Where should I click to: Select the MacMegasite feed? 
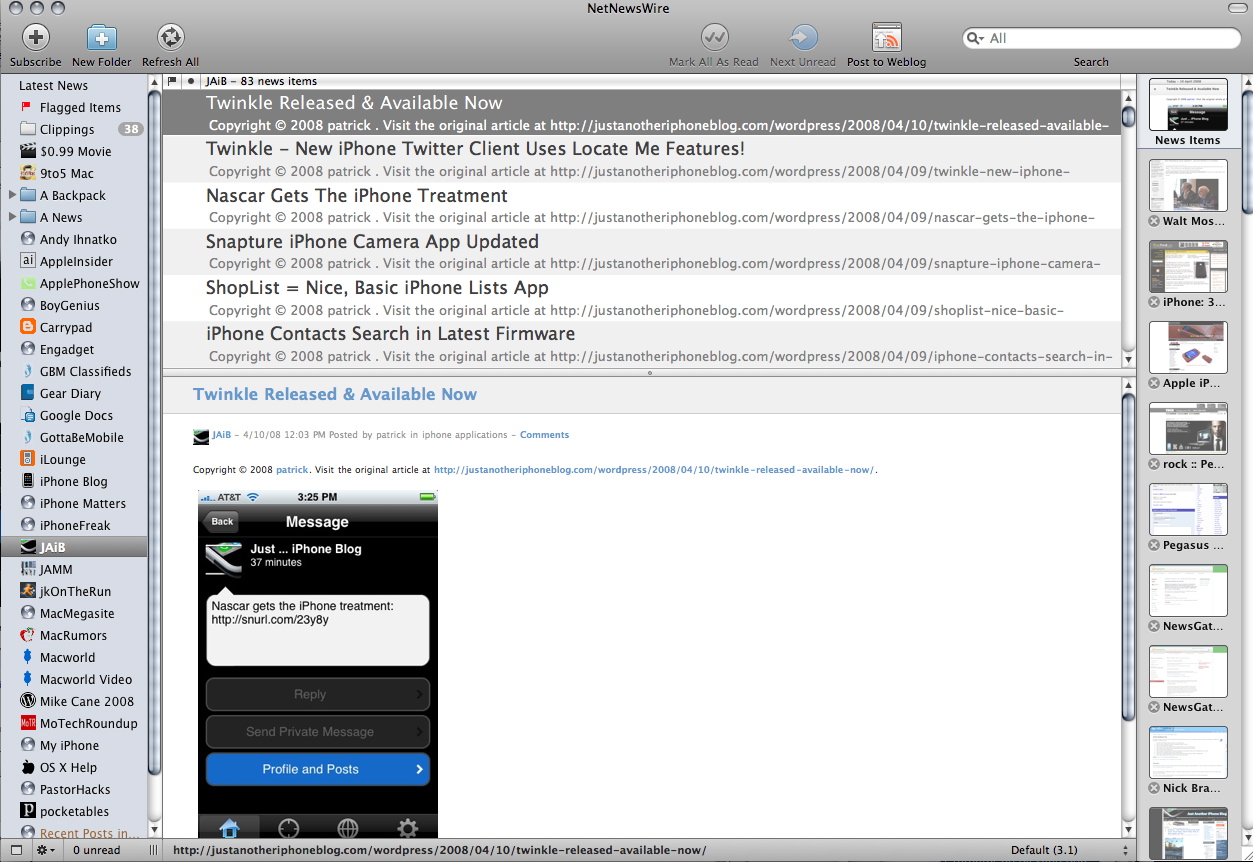pyautogui.click(x=77, y=613)
